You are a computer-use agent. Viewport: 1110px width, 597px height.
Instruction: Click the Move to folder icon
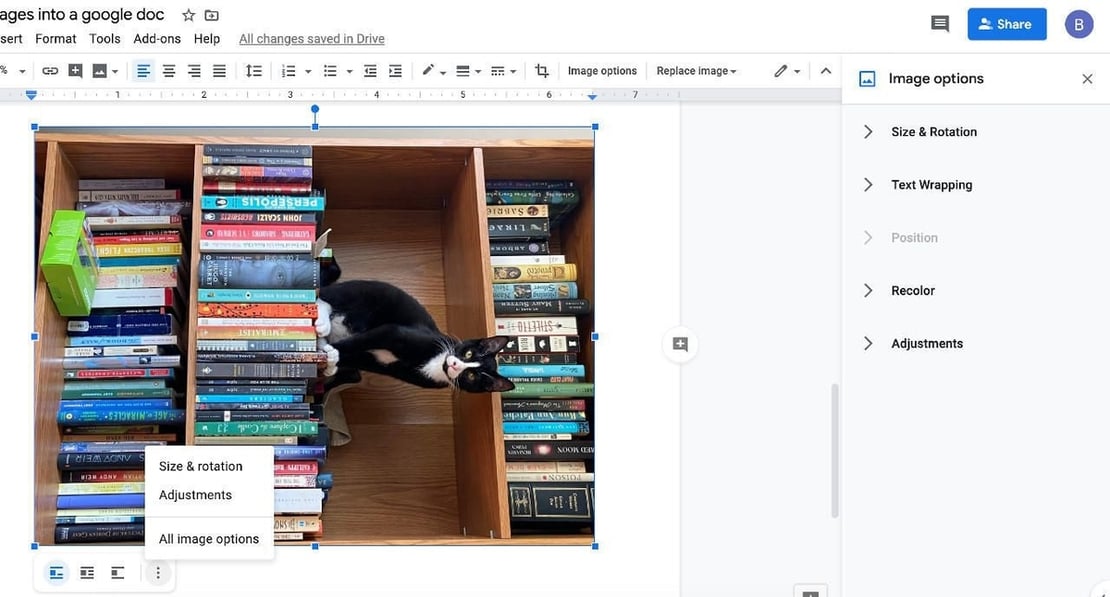point(210,14)
